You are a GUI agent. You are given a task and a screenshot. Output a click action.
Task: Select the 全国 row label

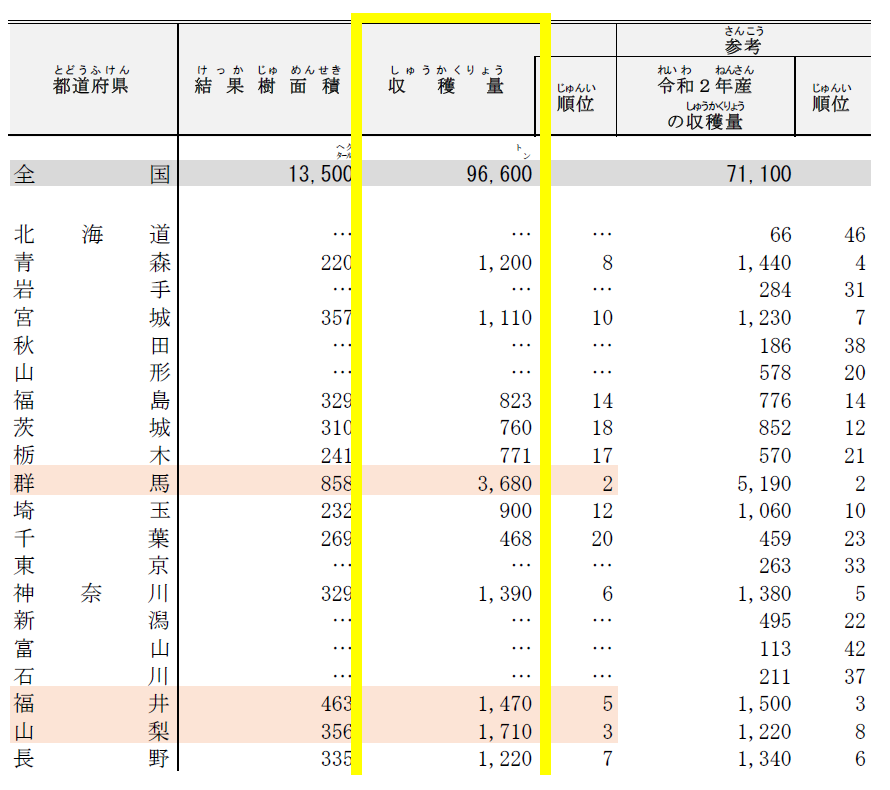[x=91, y=174]
